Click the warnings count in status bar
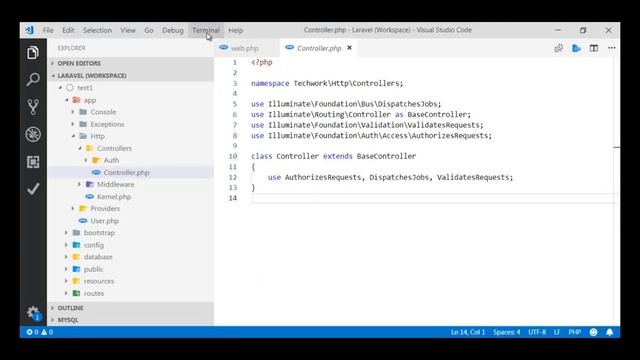Image resolution: width=640 pixels, height=360 pixels. (47, 332)
